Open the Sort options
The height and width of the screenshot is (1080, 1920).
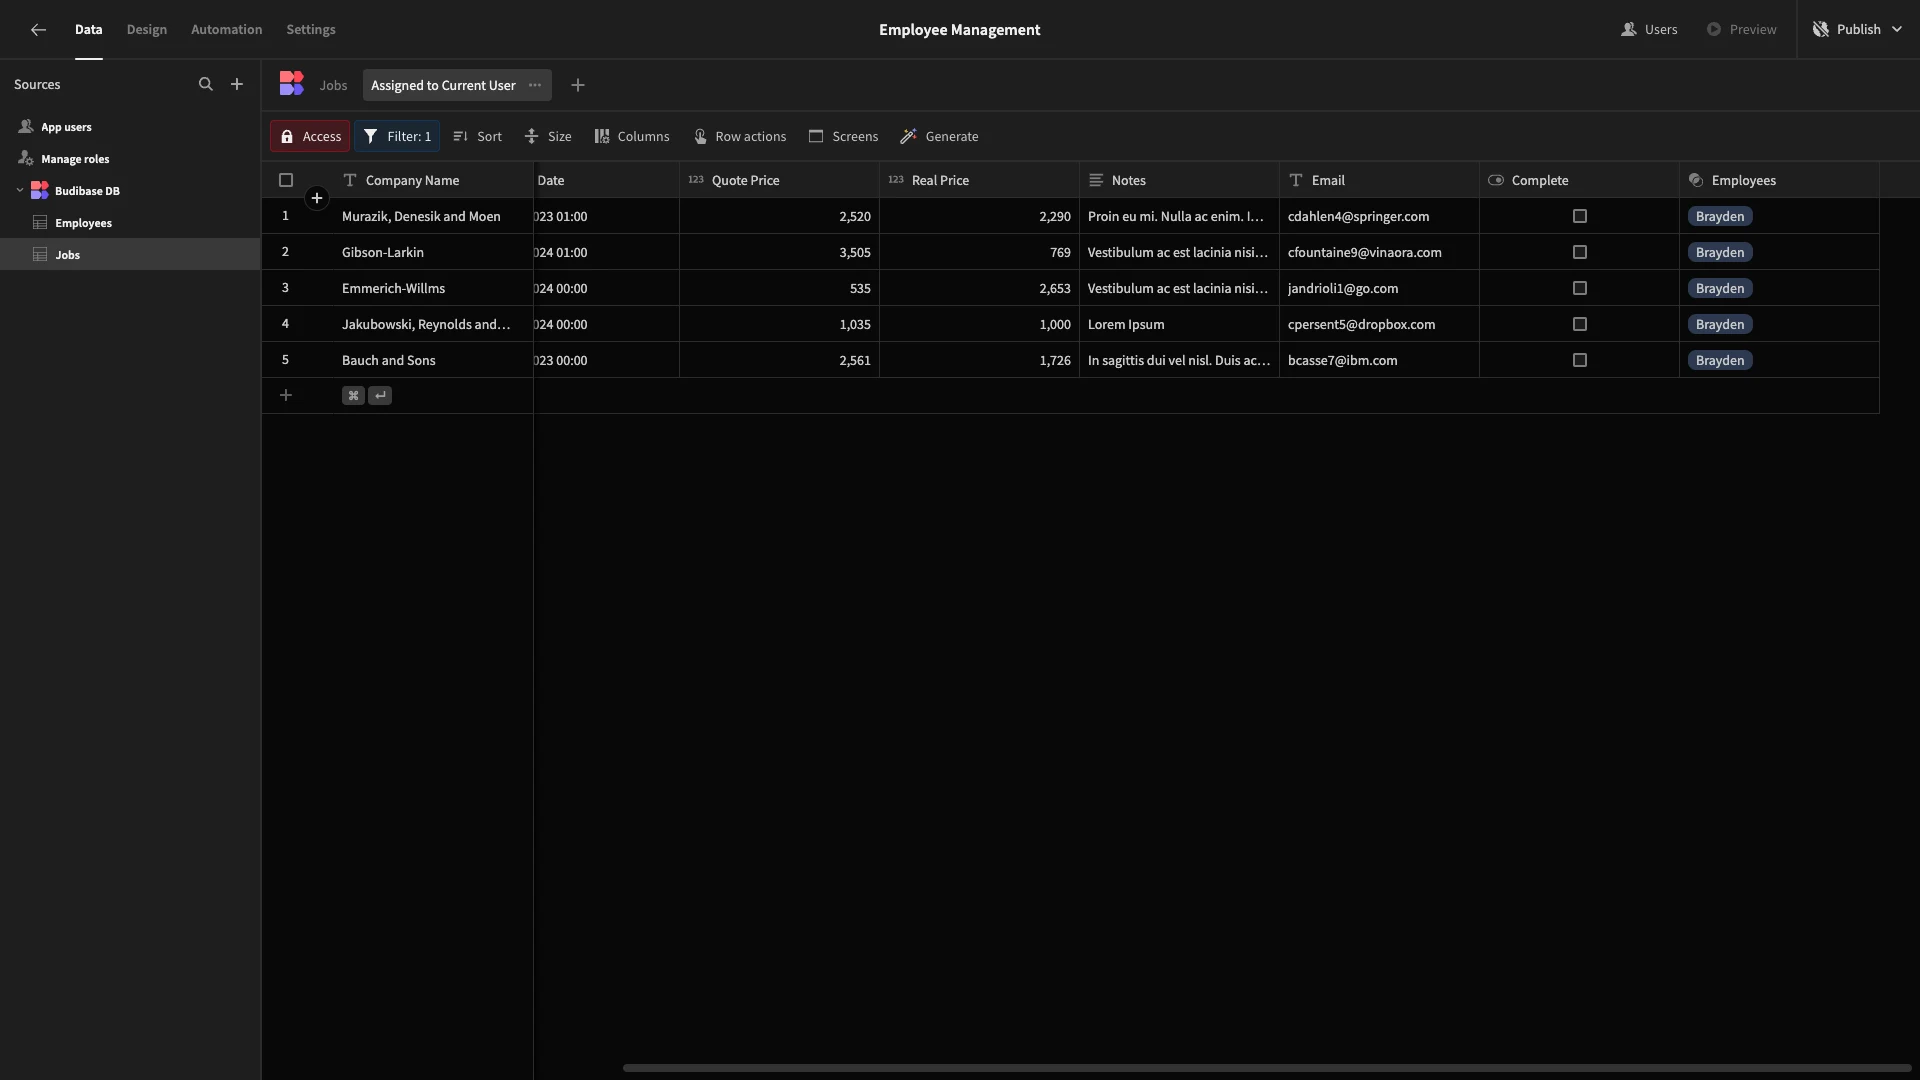tap(477, 136)
